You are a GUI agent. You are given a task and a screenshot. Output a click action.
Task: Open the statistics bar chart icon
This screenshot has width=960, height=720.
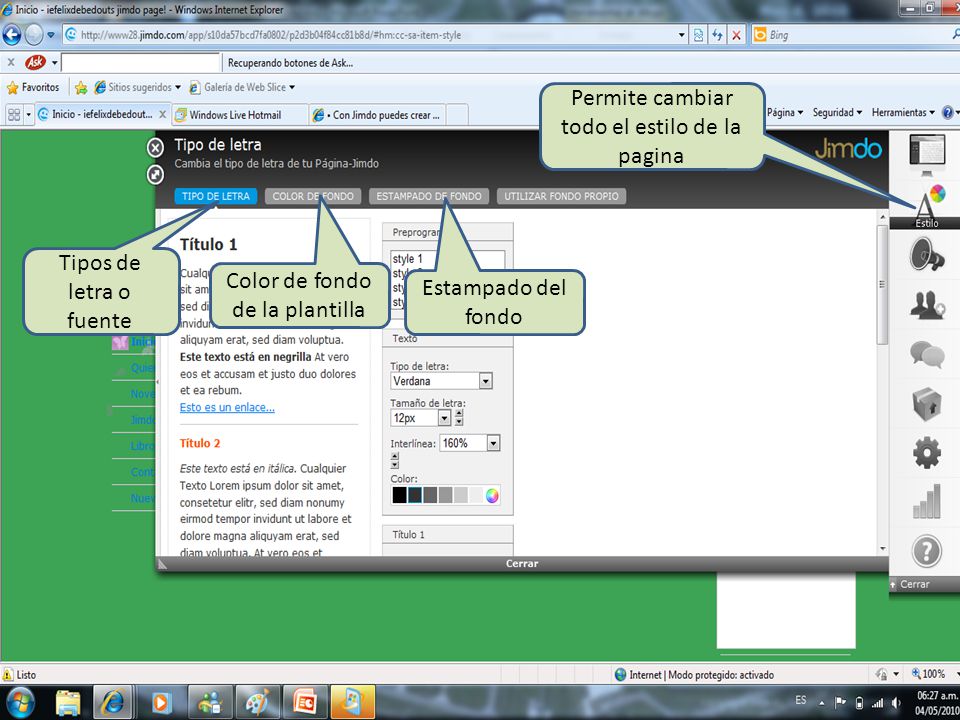point(926,502)
